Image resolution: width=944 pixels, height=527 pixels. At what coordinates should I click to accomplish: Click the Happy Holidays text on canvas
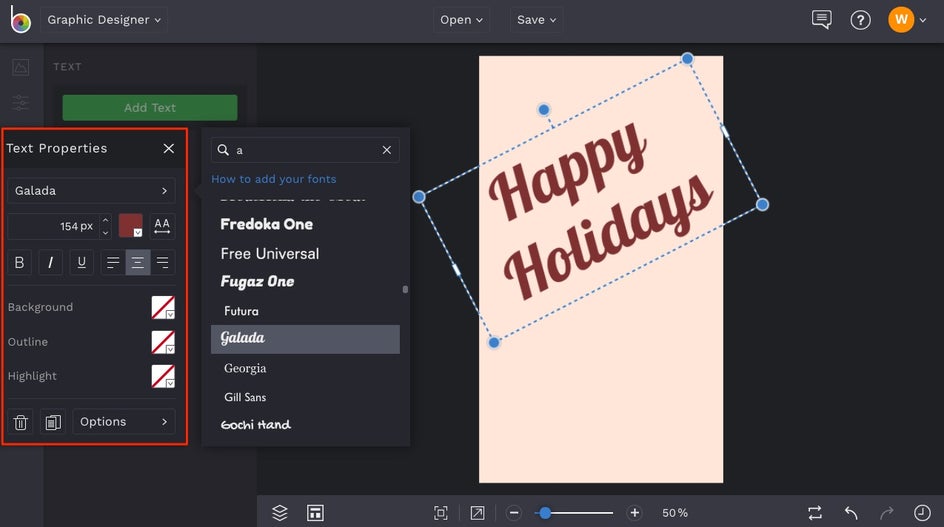pos(600,209)
